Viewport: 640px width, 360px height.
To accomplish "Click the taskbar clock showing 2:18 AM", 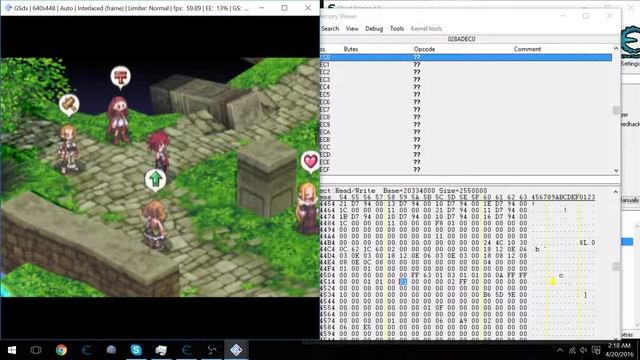I will 620,350.
